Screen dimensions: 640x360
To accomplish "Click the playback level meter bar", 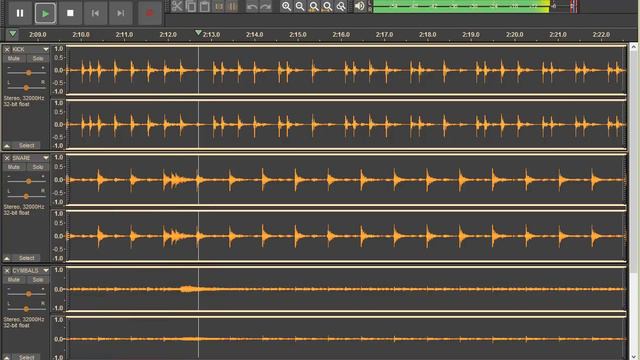I will pos(476,6).
